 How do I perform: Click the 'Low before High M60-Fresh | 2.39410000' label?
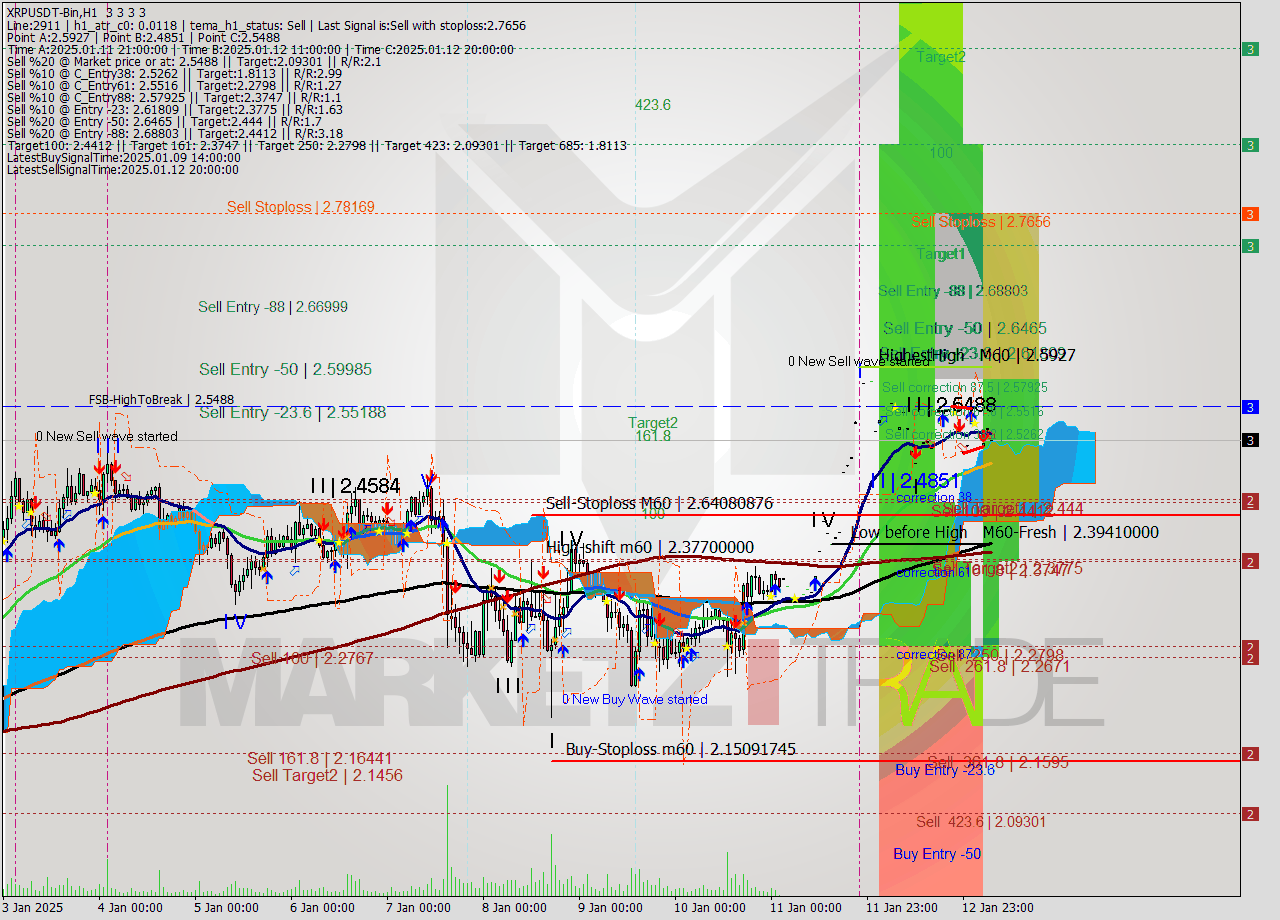(1004, 532)
